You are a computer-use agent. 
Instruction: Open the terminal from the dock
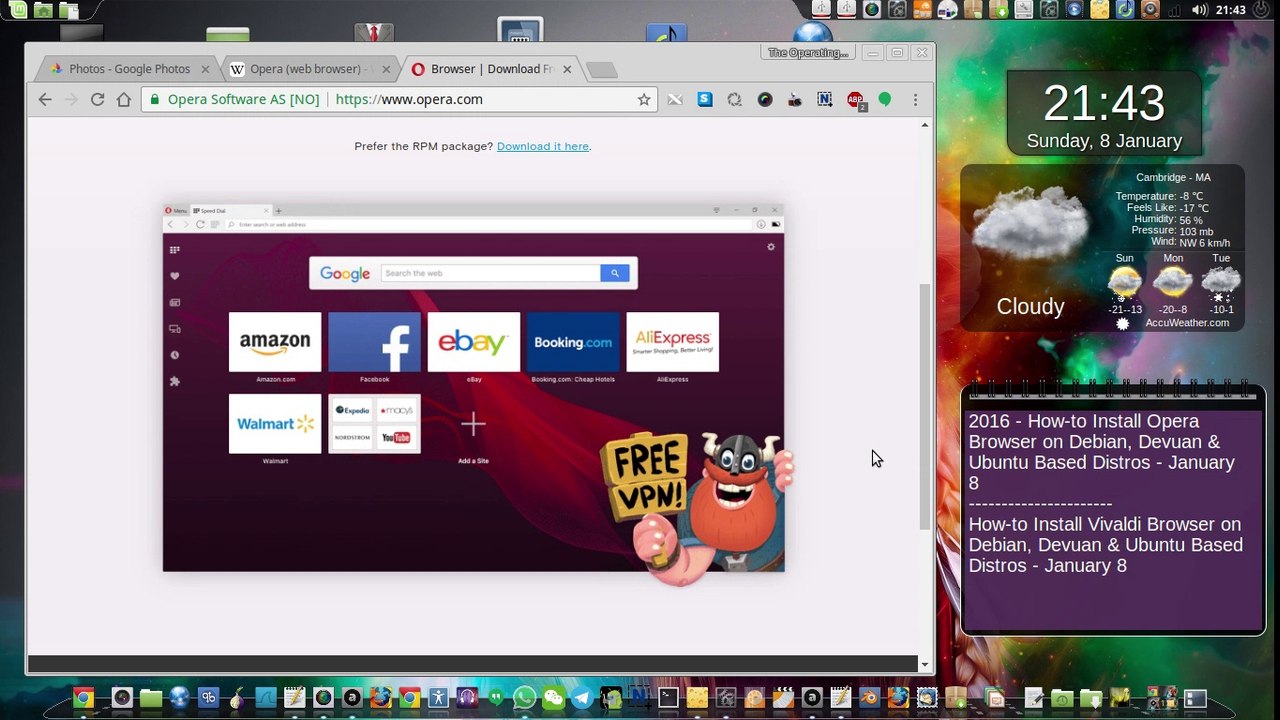(x=668, y=698)
